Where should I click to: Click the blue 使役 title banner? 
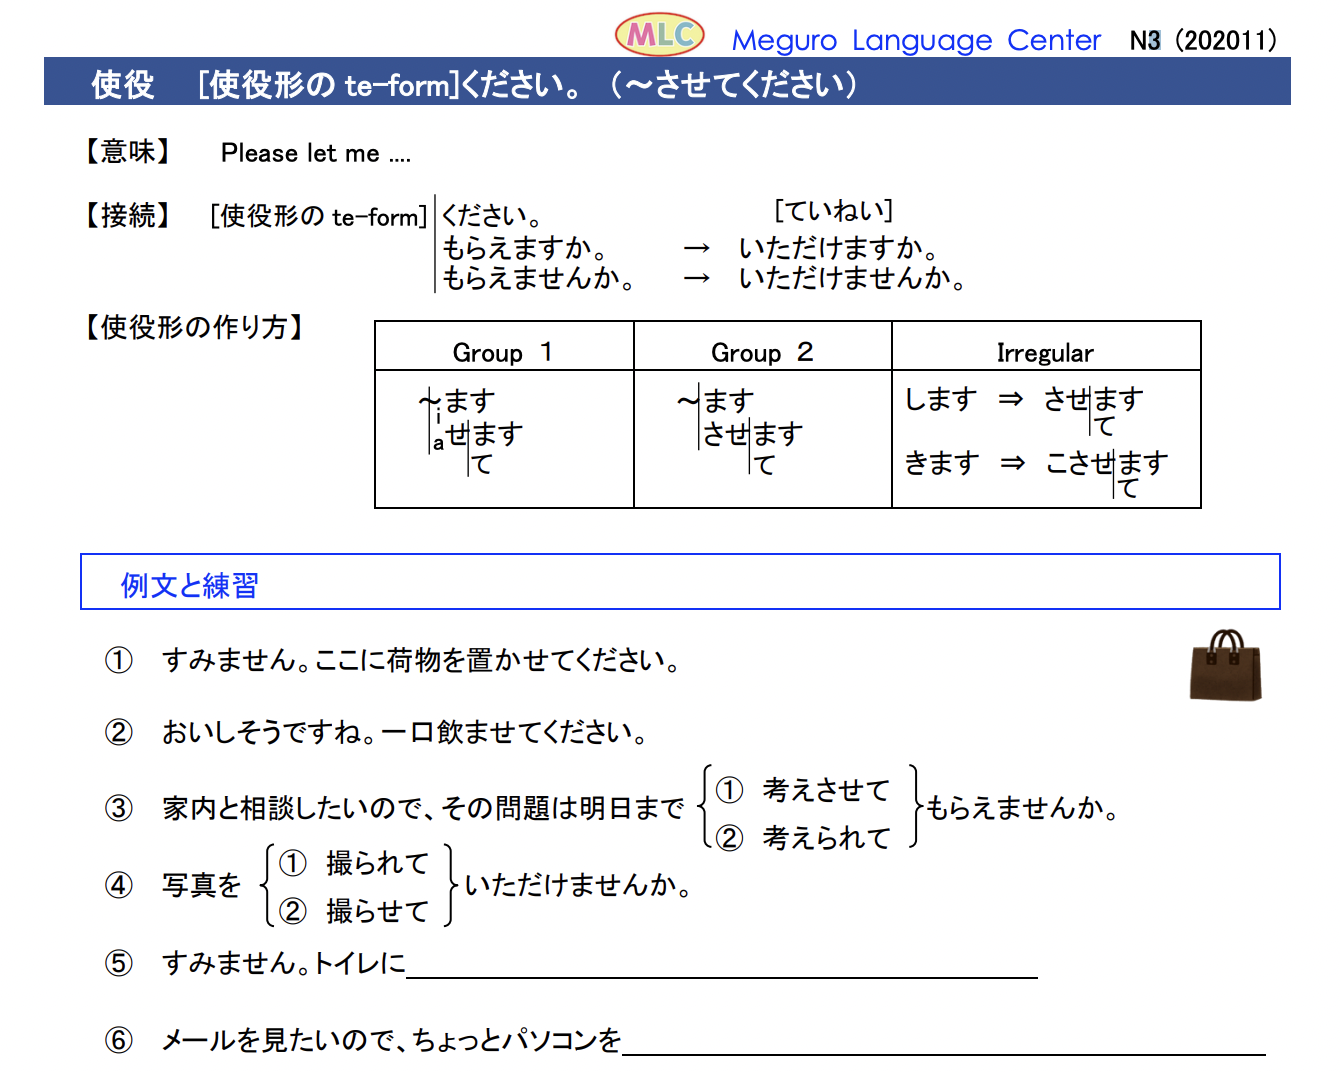coord(667,83)
